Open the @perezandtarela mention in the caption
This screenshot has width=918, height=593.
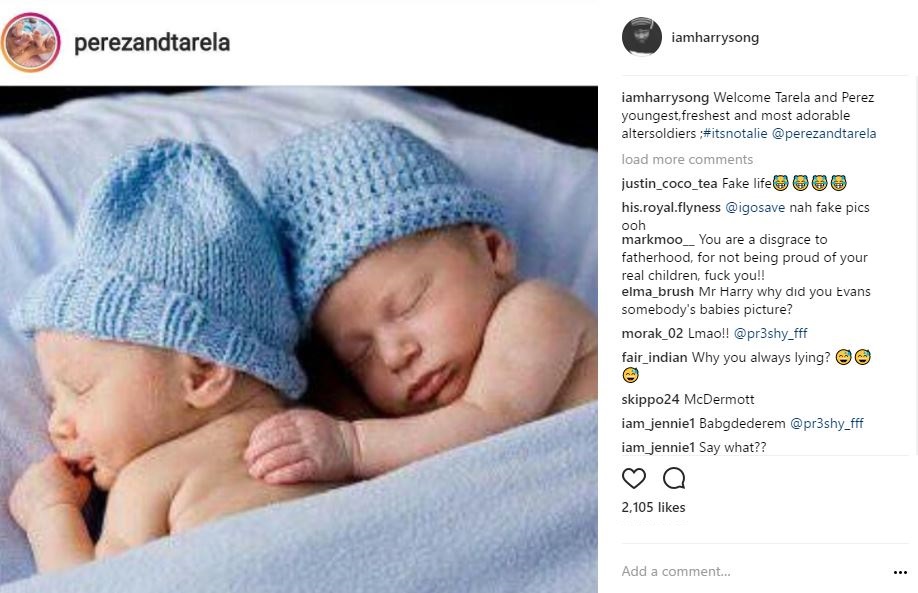click(824, 133)
